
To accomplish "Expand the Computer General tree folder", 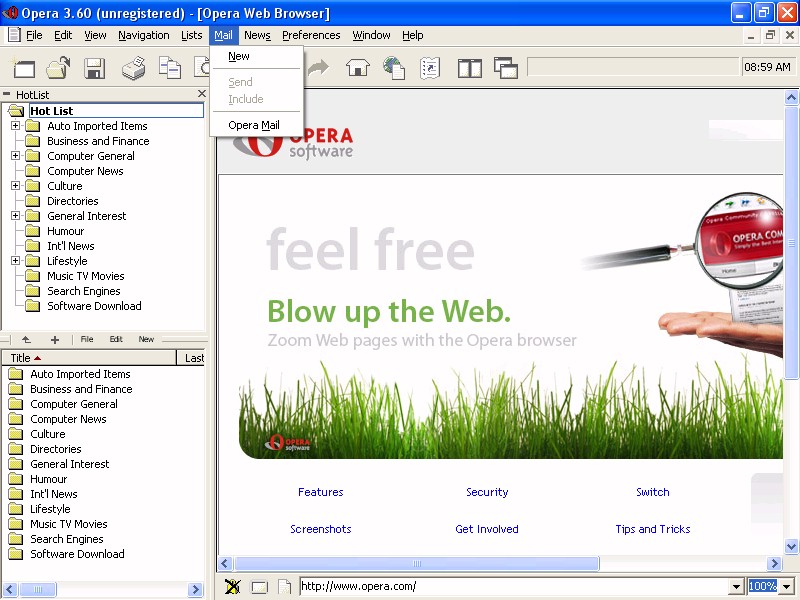I will coord(16,156).
